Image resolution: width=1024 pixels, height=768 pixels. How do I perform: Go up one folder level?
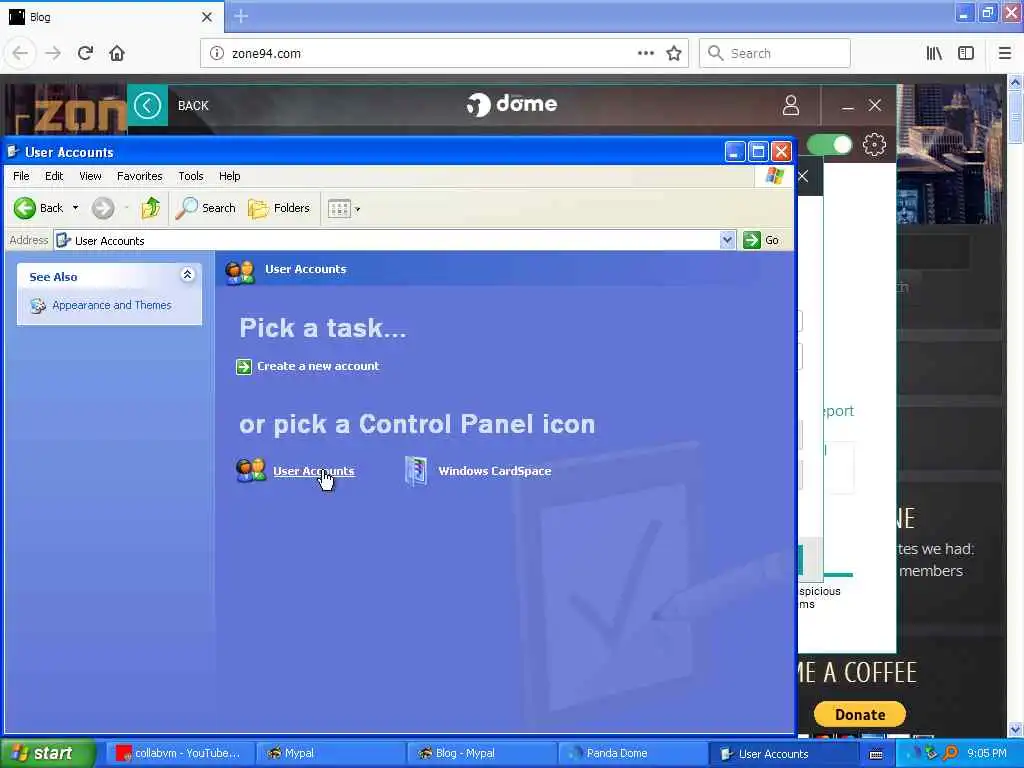click(151, 208)
